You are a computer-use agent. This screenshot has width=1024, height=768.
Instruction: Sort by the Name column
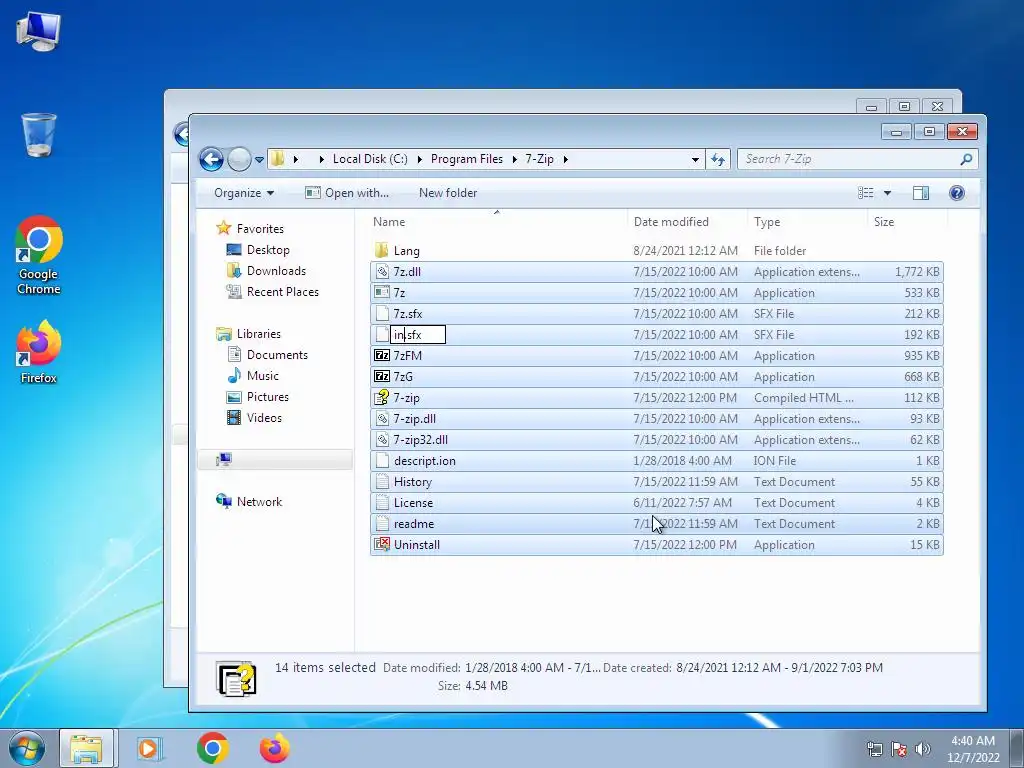(389, 222)
